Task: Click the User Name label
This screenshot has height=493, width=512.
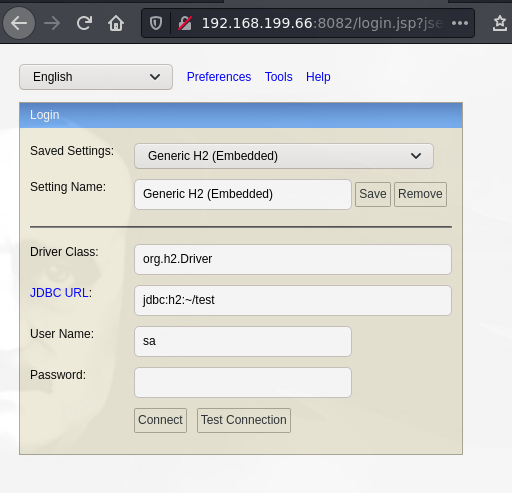Action: click(62, 334)
